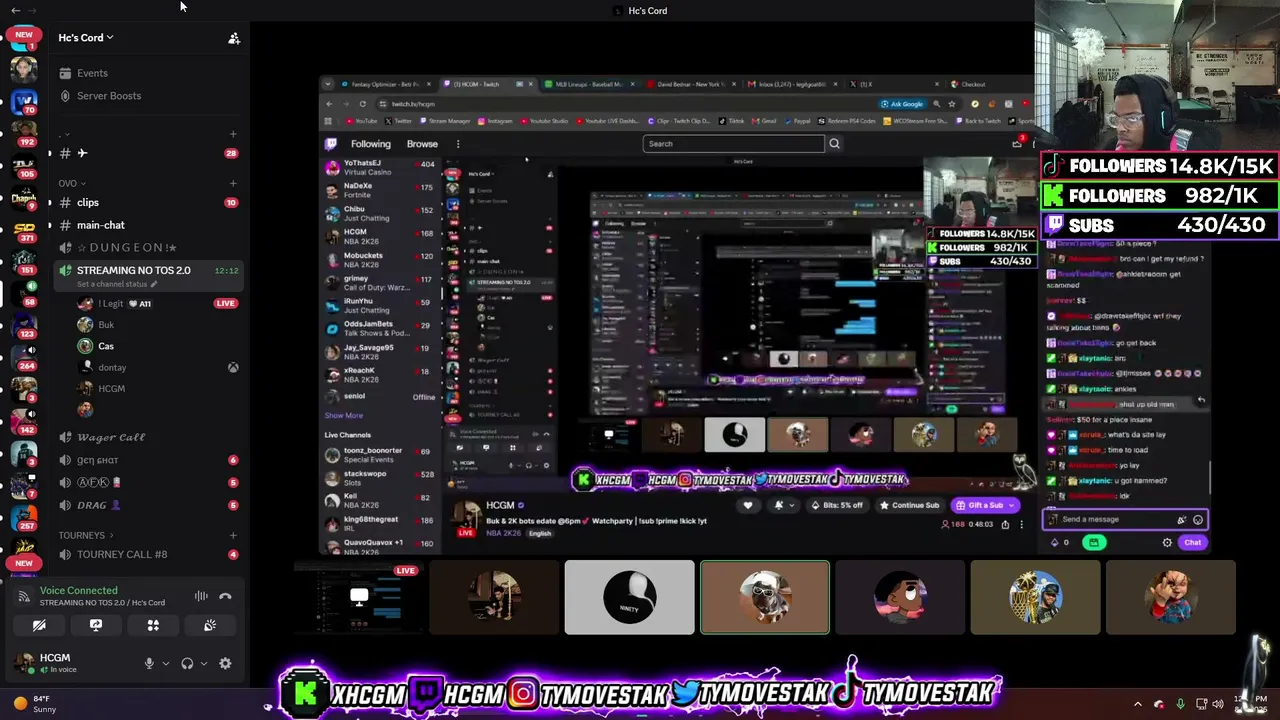This screenshot has width=1280, height=720.
Task: Click Bits: 5% off on streamed Twitch
Action: 838,506
